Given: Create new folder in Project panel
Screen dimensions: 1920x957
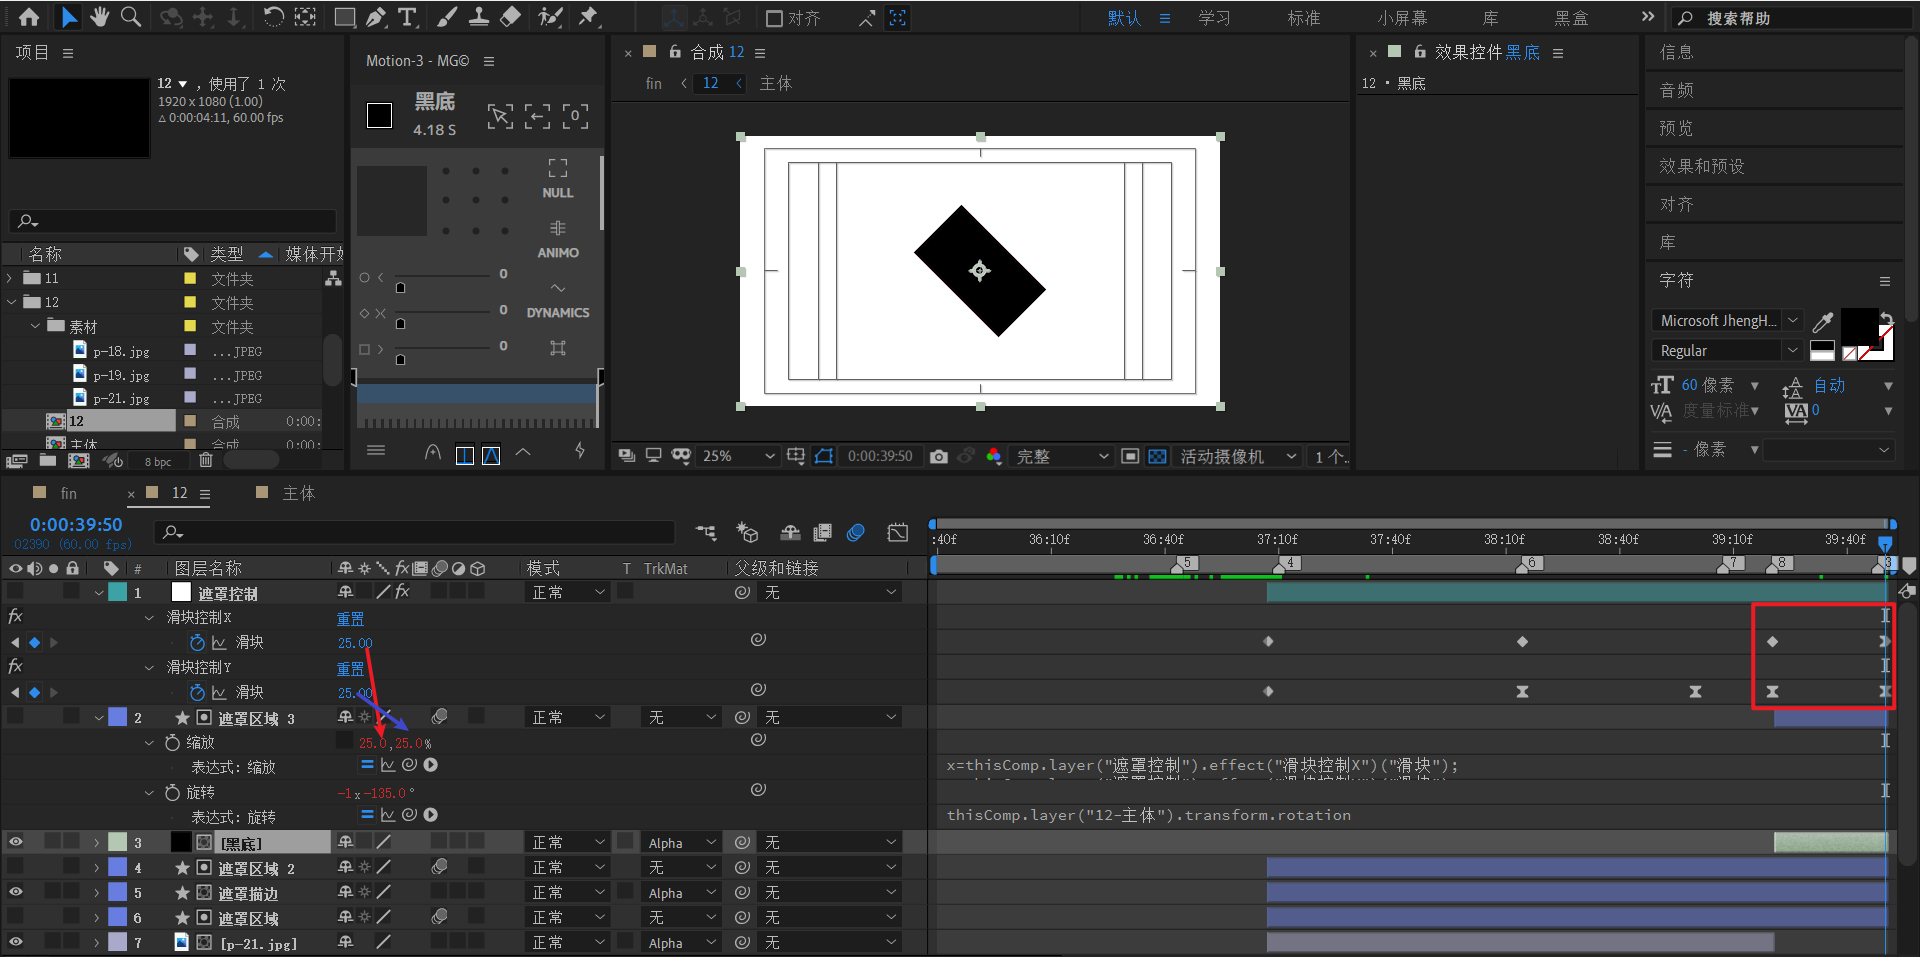Looking at the screenshot, I should click(47, 460).
